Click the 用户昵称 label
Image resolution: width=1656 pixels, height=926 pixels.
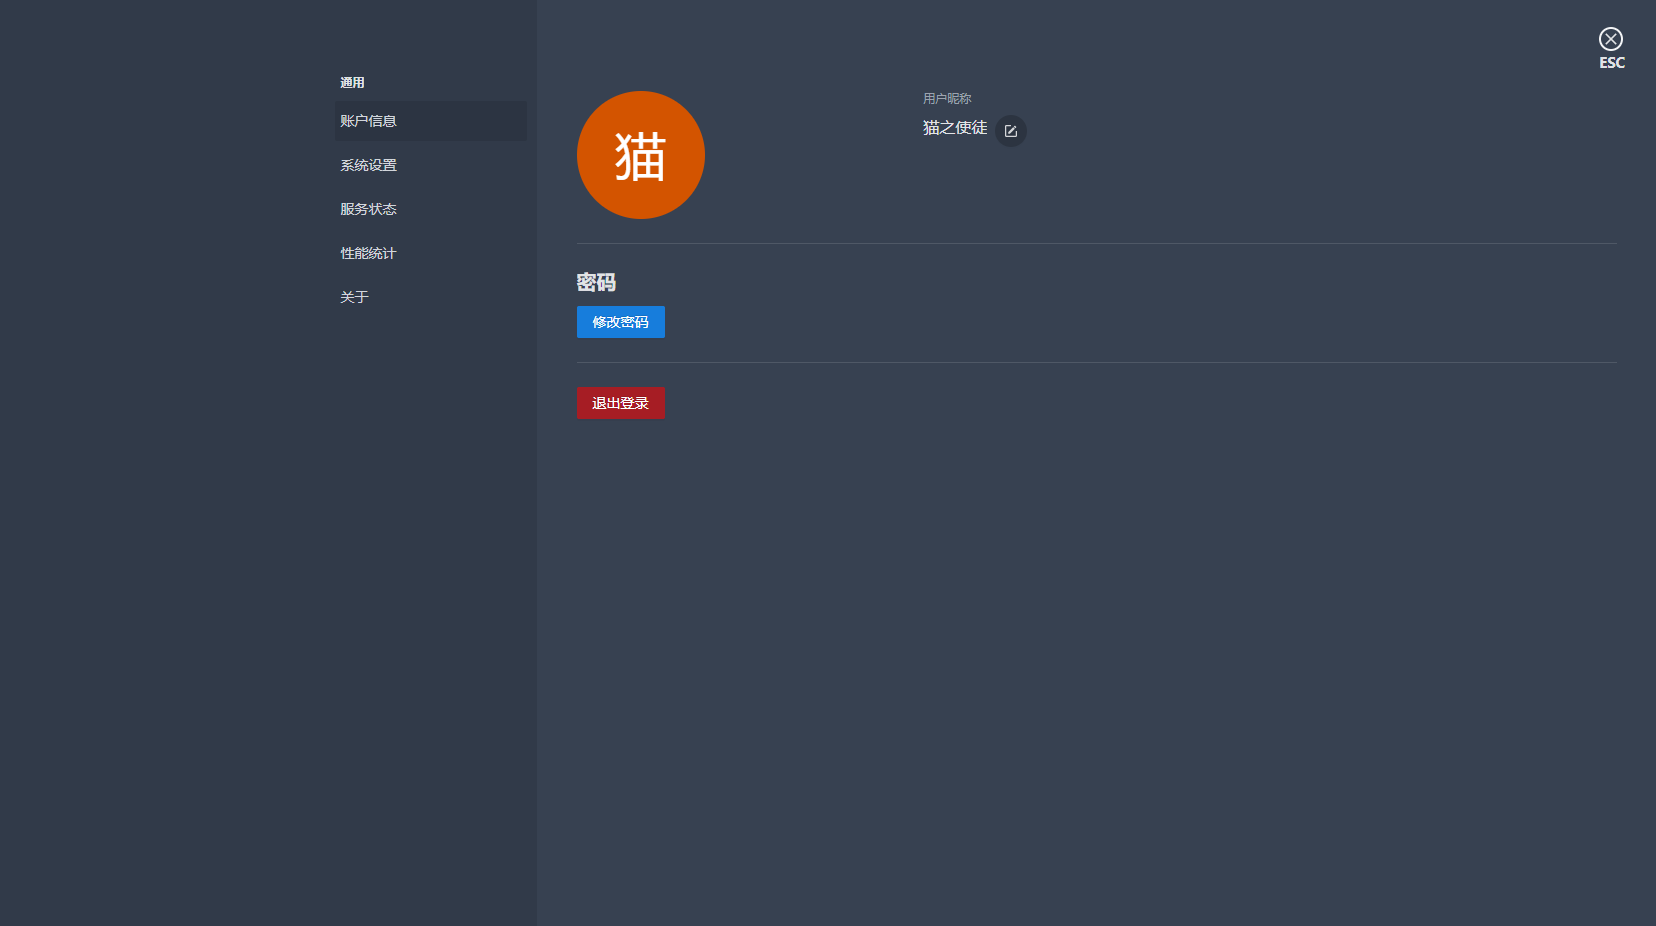(947, 98)
